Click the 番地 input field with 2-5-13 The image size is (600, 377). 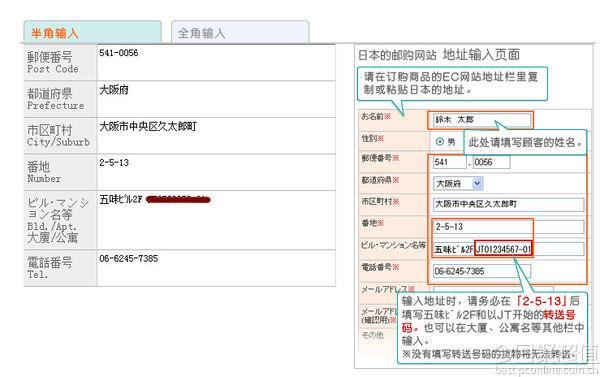509,227
